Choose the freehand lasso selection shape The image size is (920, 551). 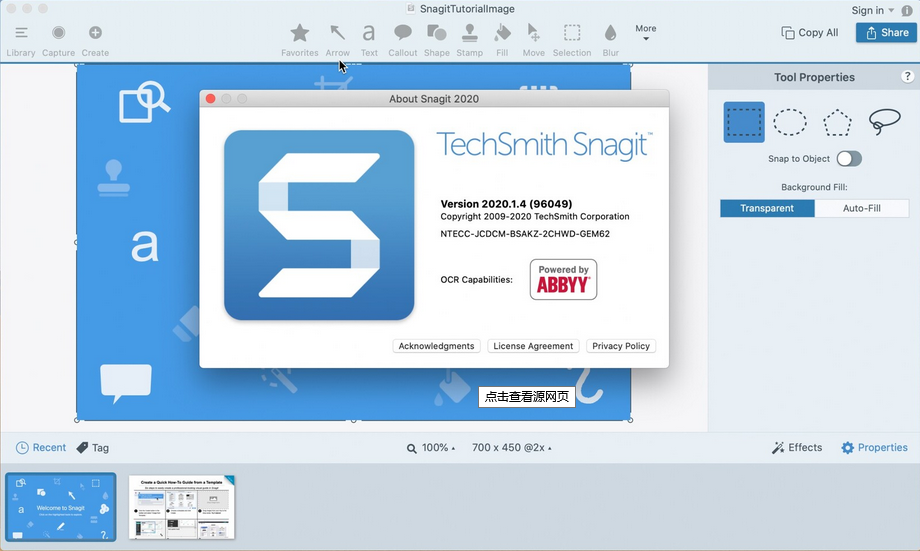(x=884, y=121)
